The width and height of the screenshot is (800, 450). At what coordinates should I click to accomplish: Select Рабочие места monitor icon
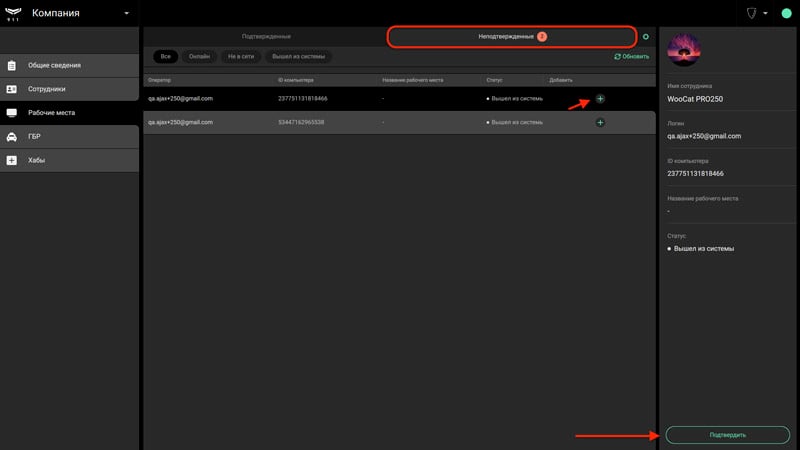pyautogui.click(x=12, y=113)
